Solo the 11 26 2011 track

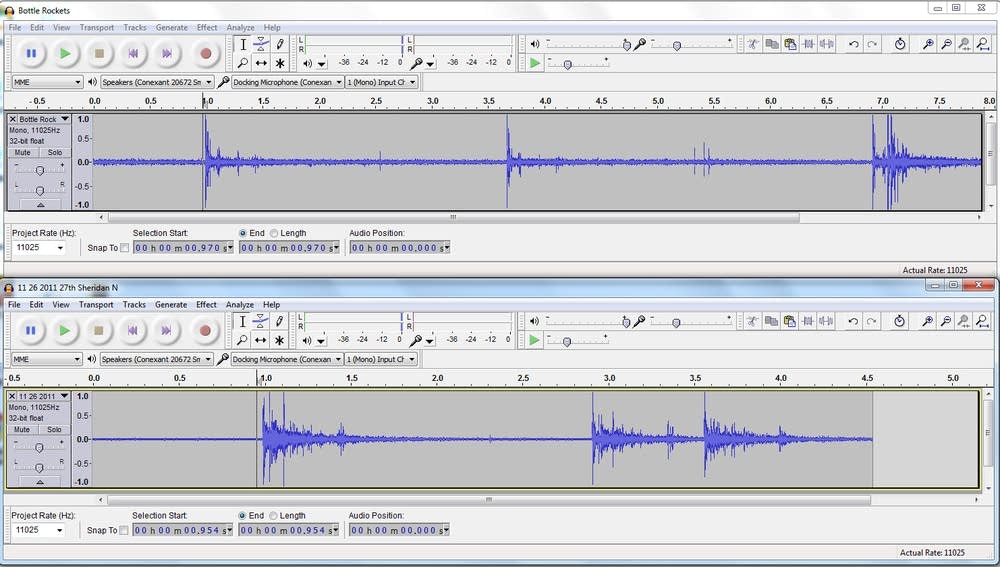(x=54, y=430)
